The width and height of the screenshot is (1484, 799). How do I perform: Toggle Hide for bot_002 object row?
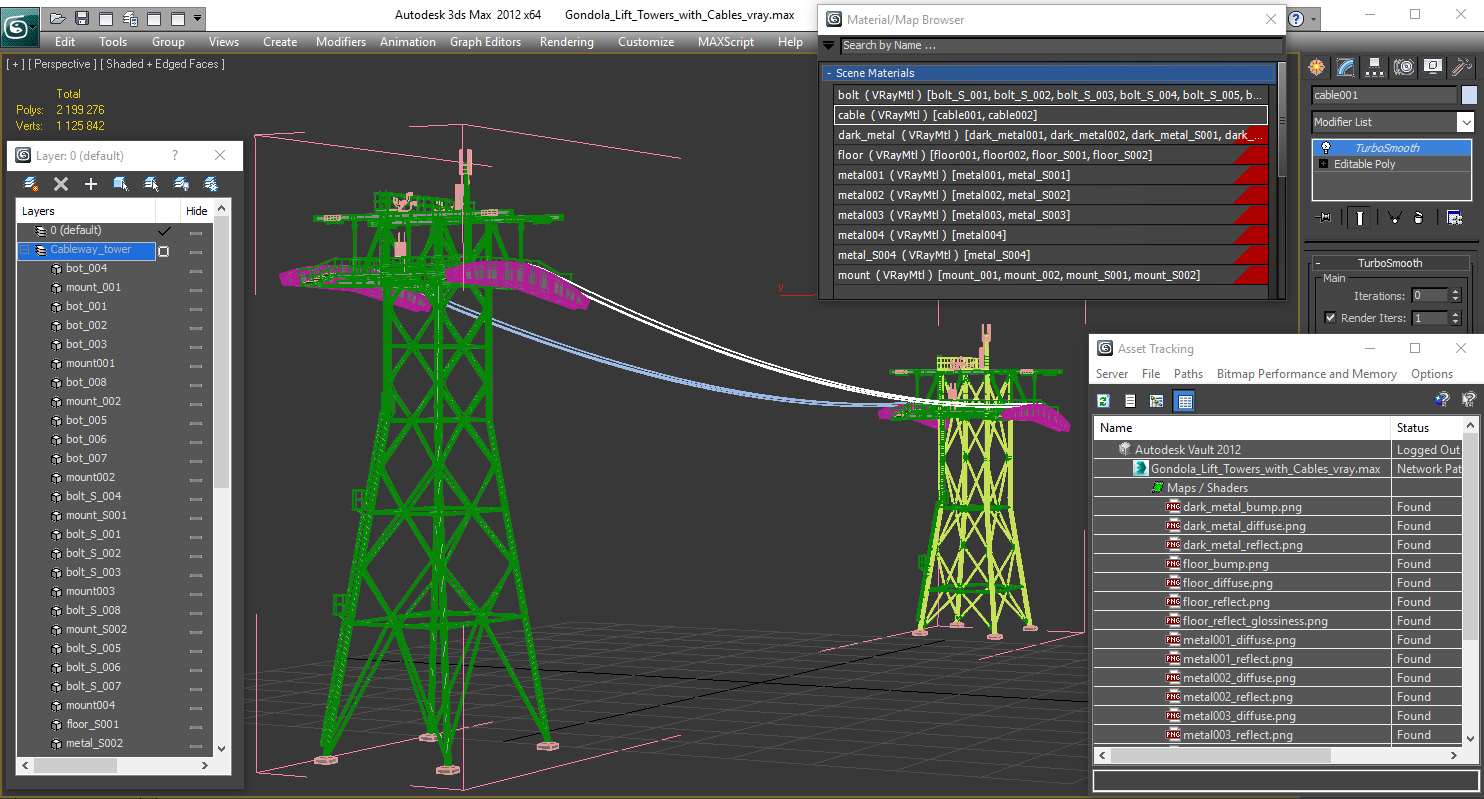tap(196, 326)
